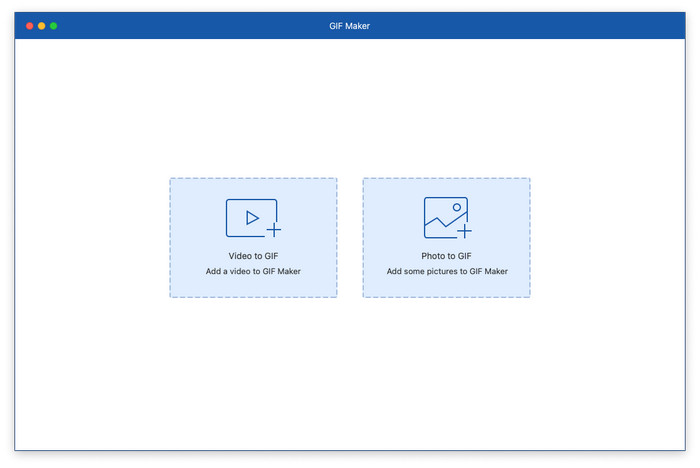Image resolution: width=700 pixels, height=468 pixels.
Task: Close the GIF Maker window with the red button
Action: pos(30,25)
